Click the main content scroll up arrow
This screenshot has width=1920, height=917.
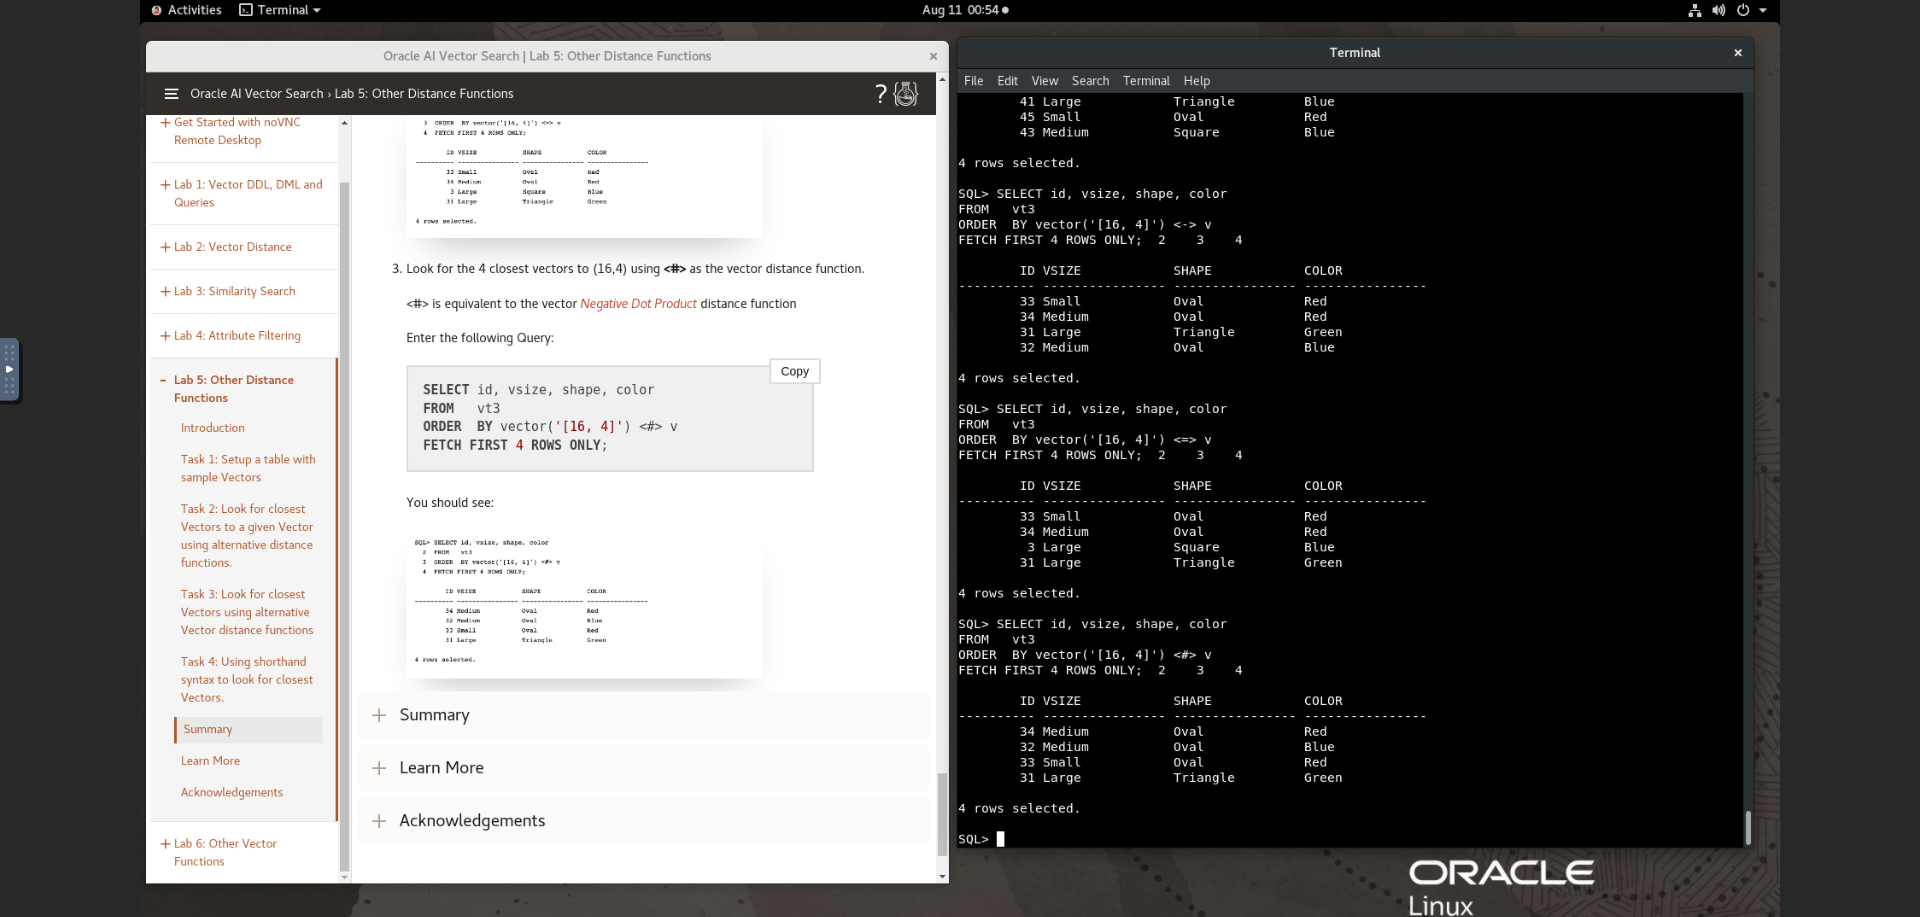942,78
